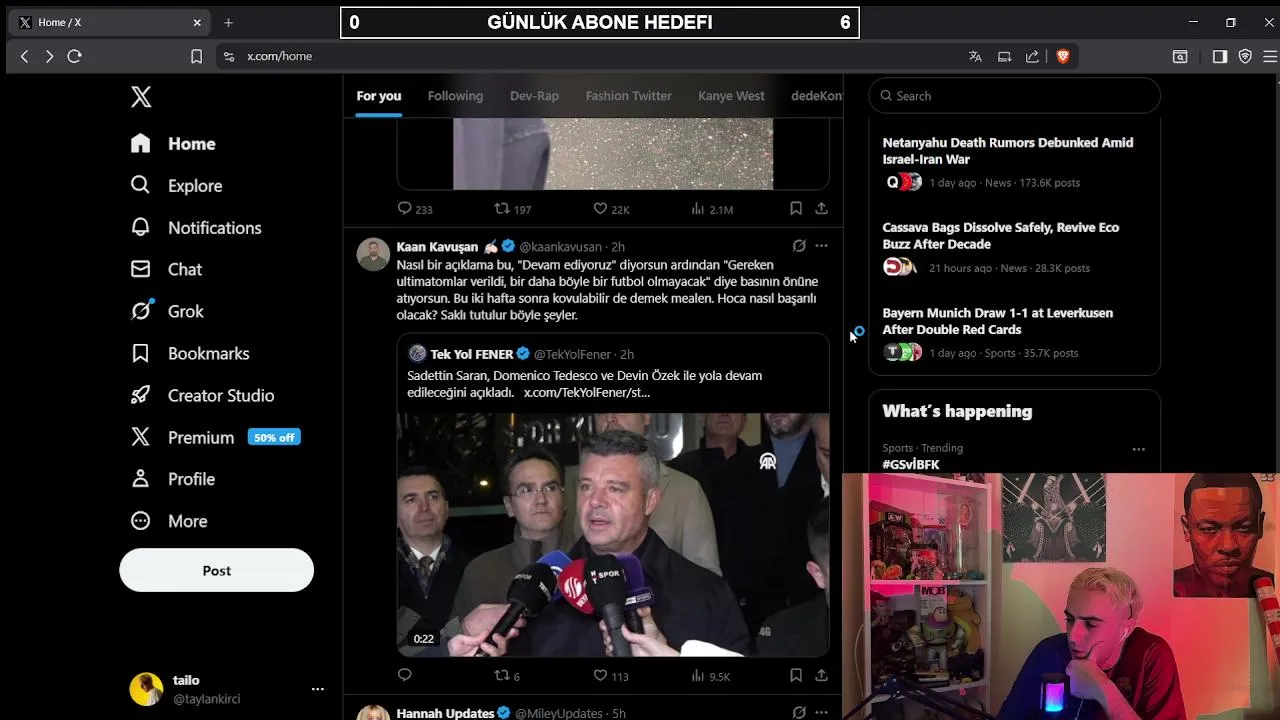Open the Fashion Twitter tab
Image resolution: width=1280 pixels, height=720 pixels.
point(628,96)
